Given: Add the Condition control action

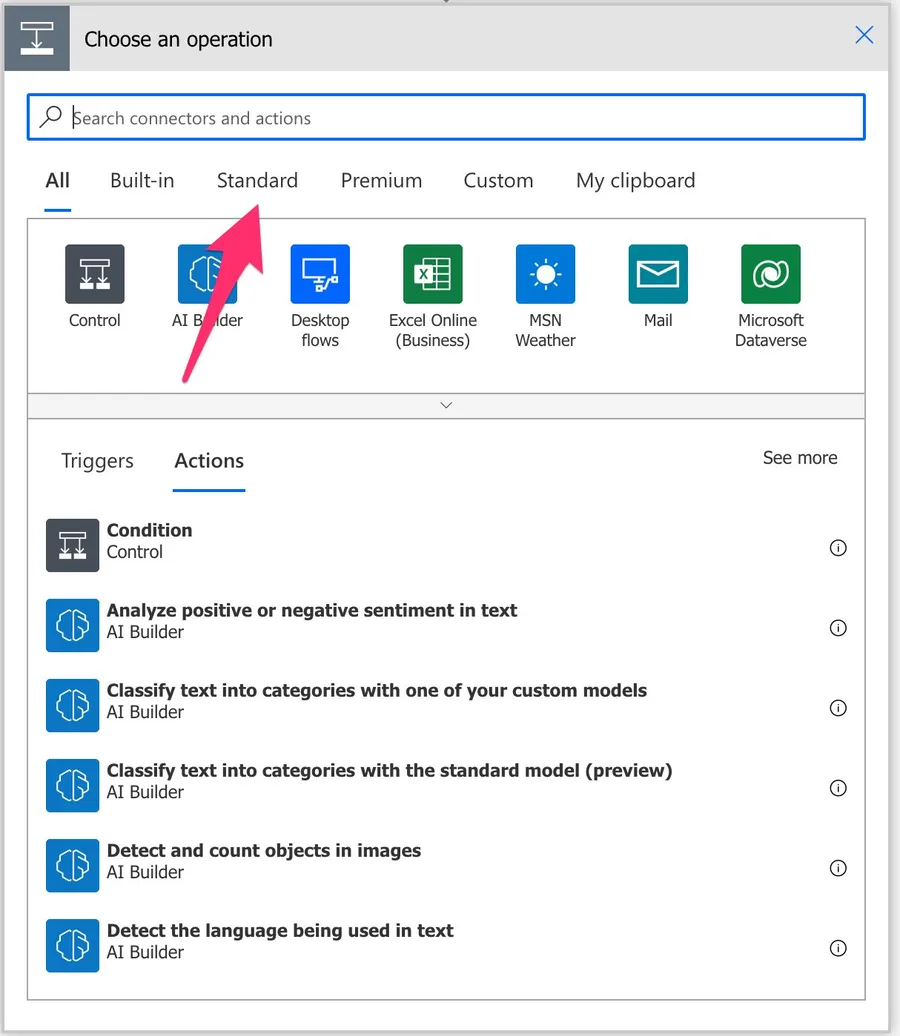Looking at the screenshot, I should [150, 540].
